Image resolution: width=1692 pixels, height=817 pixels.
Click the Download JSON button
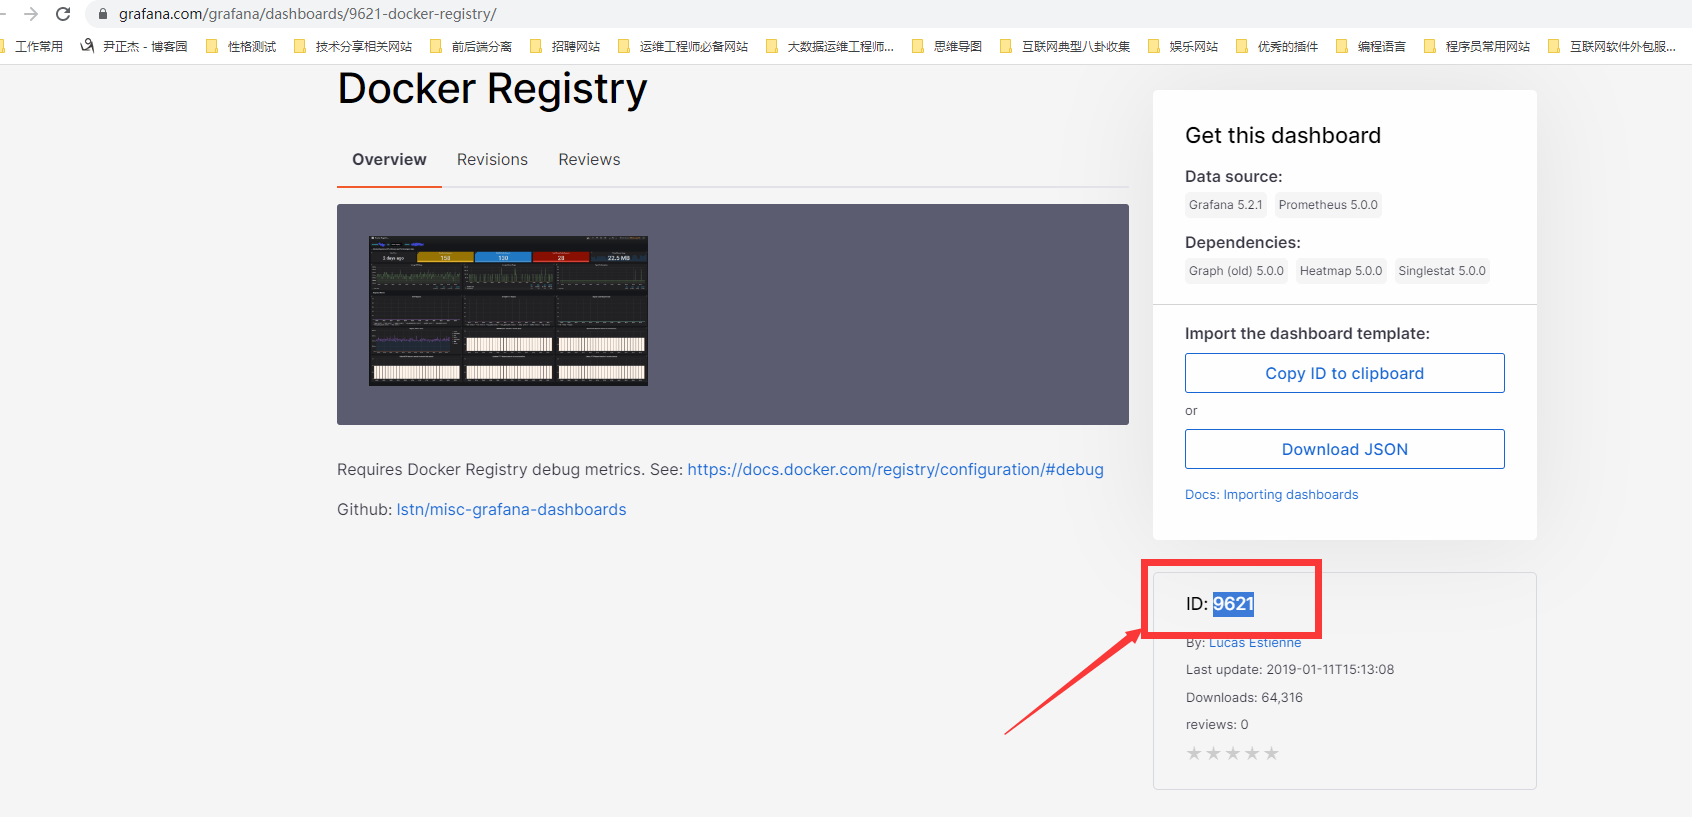(x=1344, y=449)
